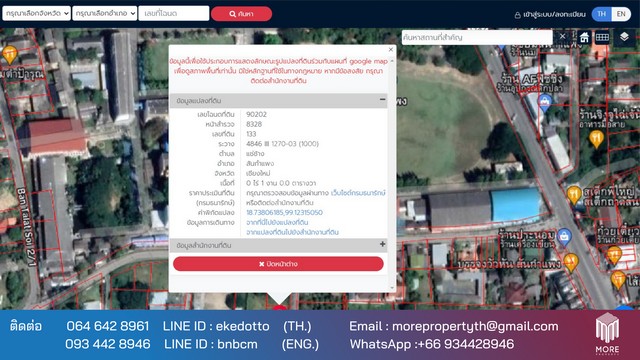
Task: Click the red ค้นหา search button
Action: pyautogui.click(x=242, y=14)
